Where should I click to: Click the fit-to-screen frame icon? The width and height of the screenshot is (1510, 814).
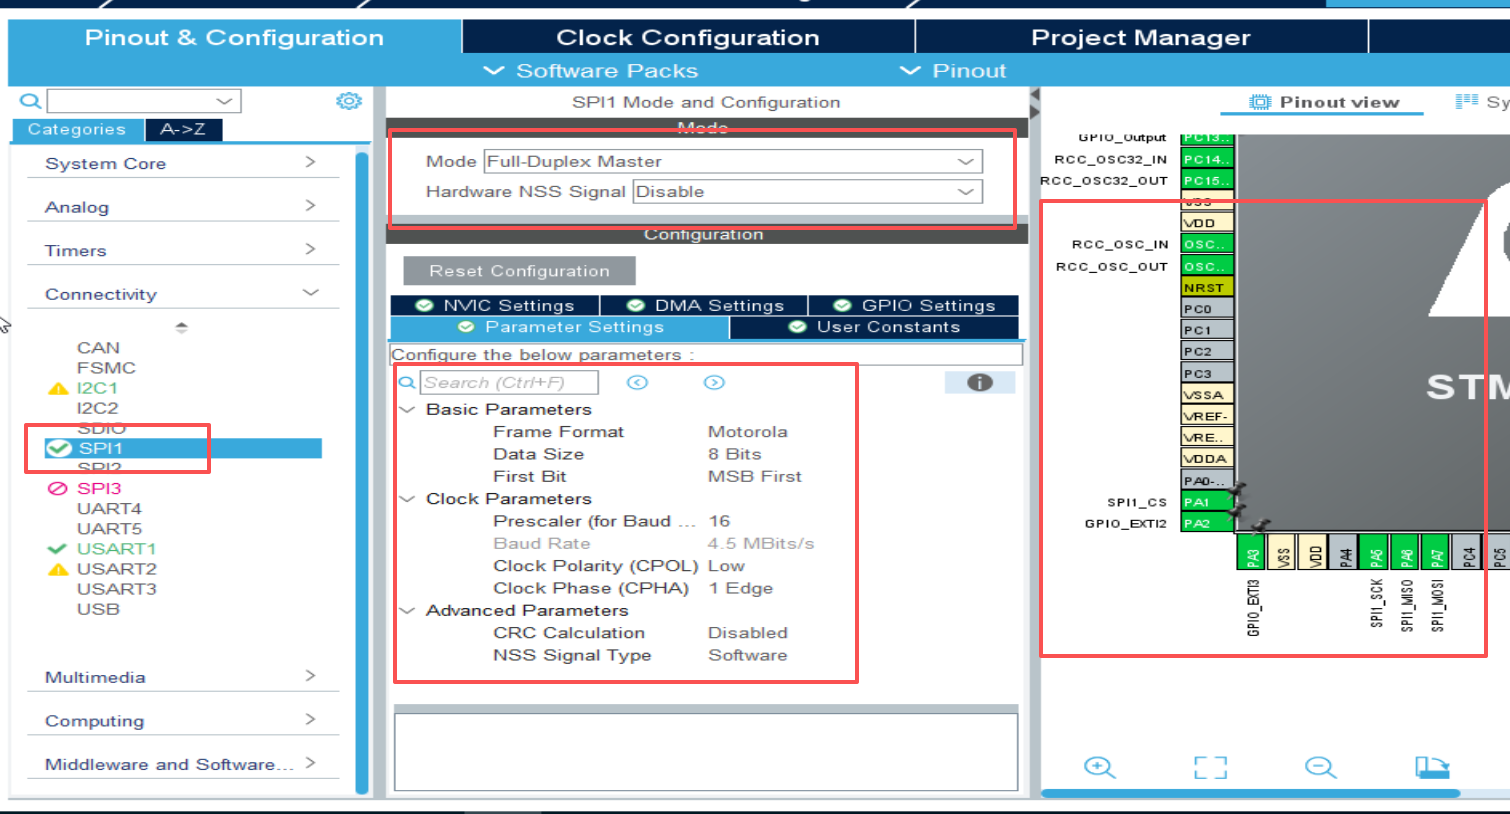pyautogui.click(x=1210, y=767)
